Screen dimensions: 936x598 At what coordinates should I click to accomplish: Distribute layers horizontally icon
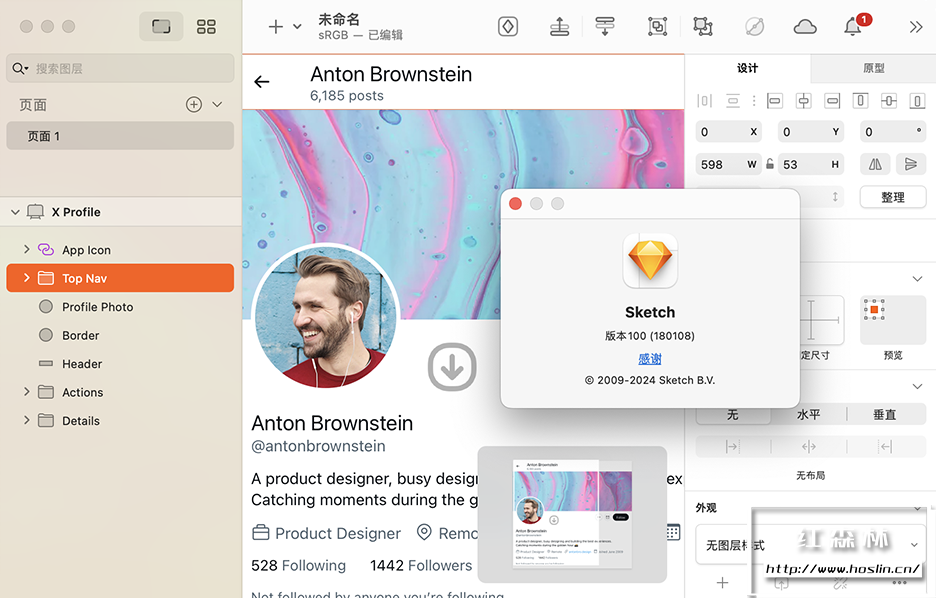coord(704,101)
